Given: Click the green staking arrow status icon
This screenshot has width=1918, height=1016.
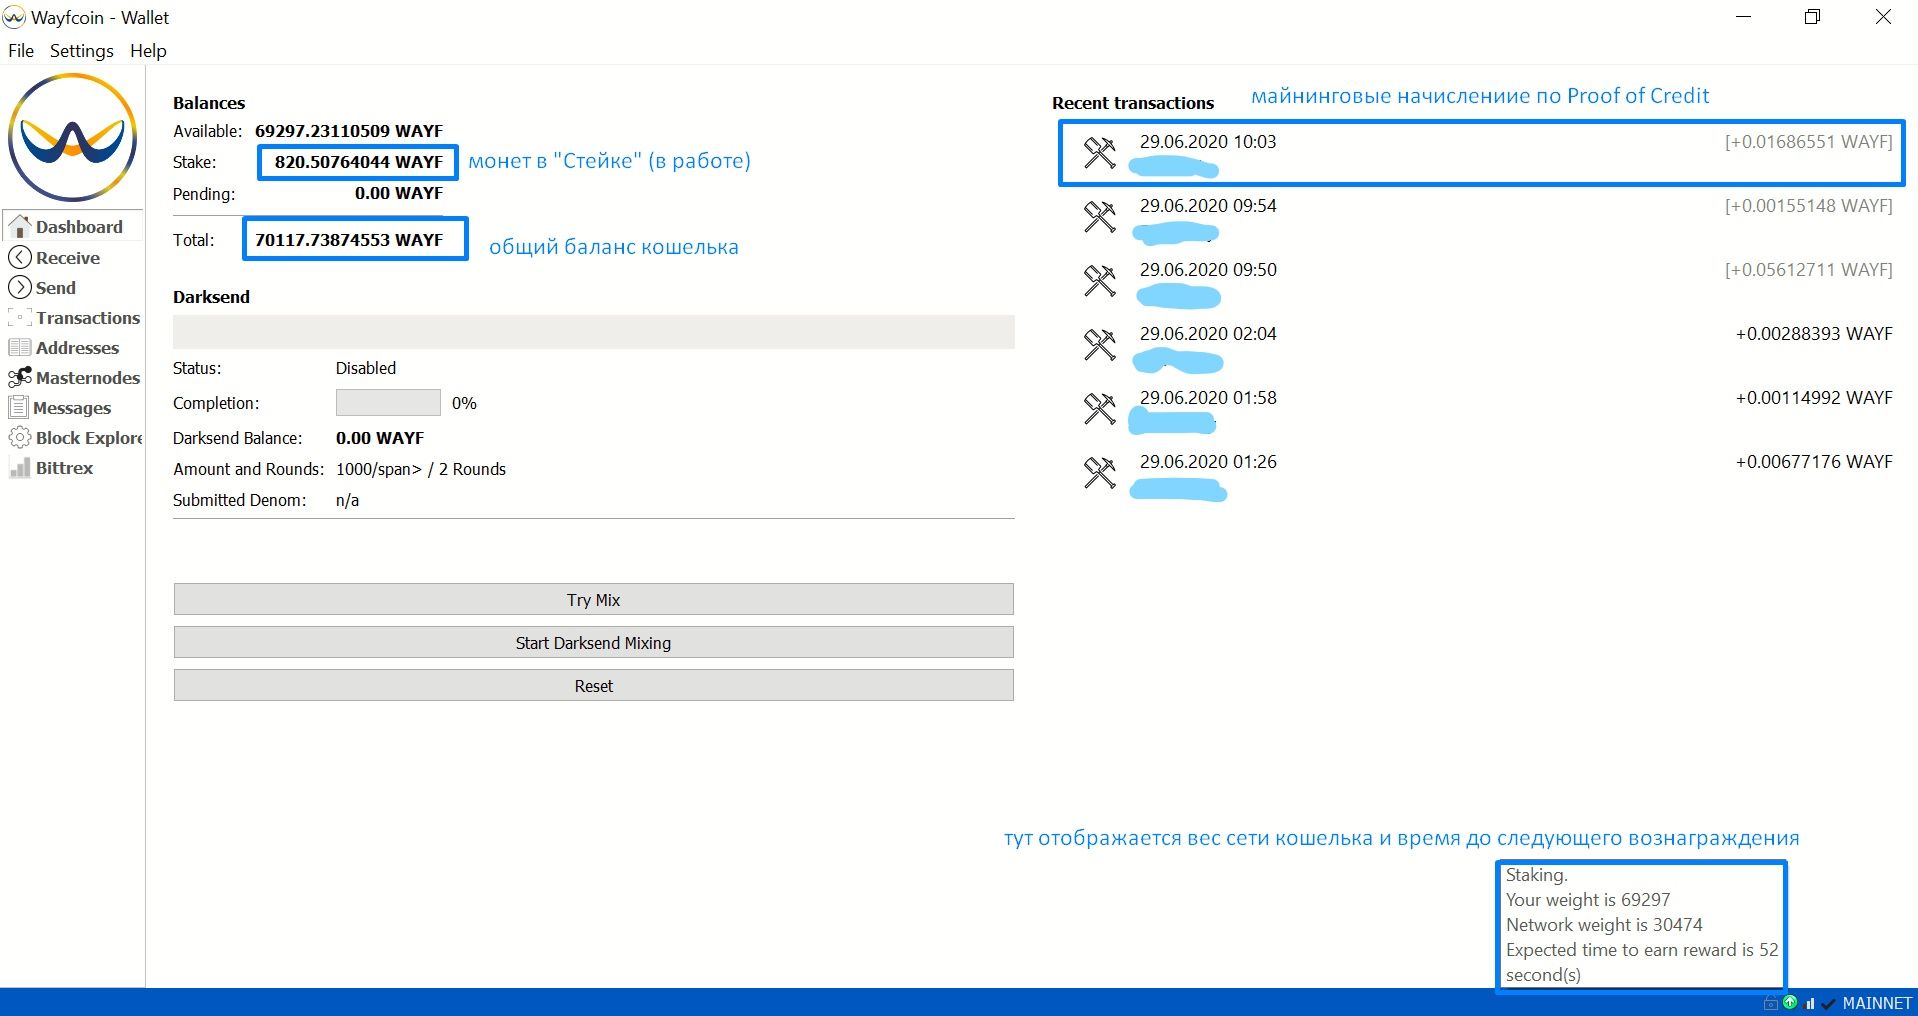Looking at the screenshot, I should (1790, 1002).
